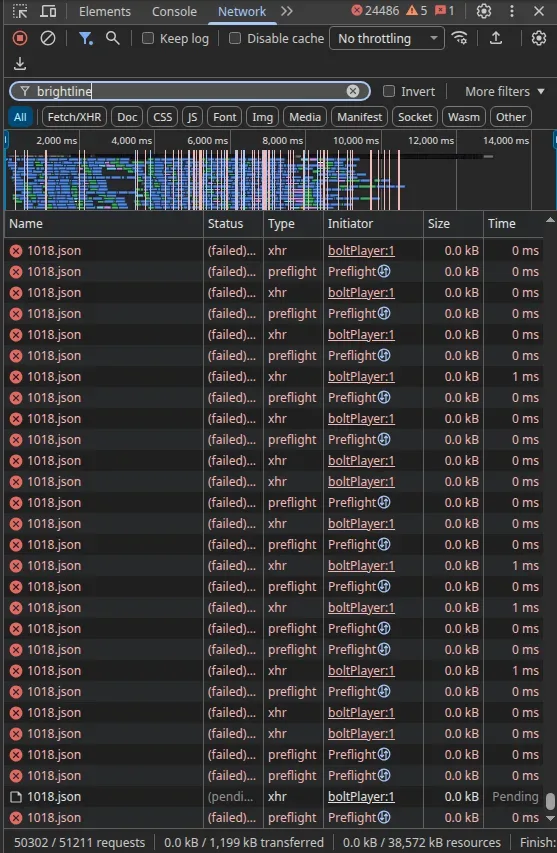This screenshot has width=557, height=853.
Task: Filter requests by Fetch/XHR
Action: 74,117
